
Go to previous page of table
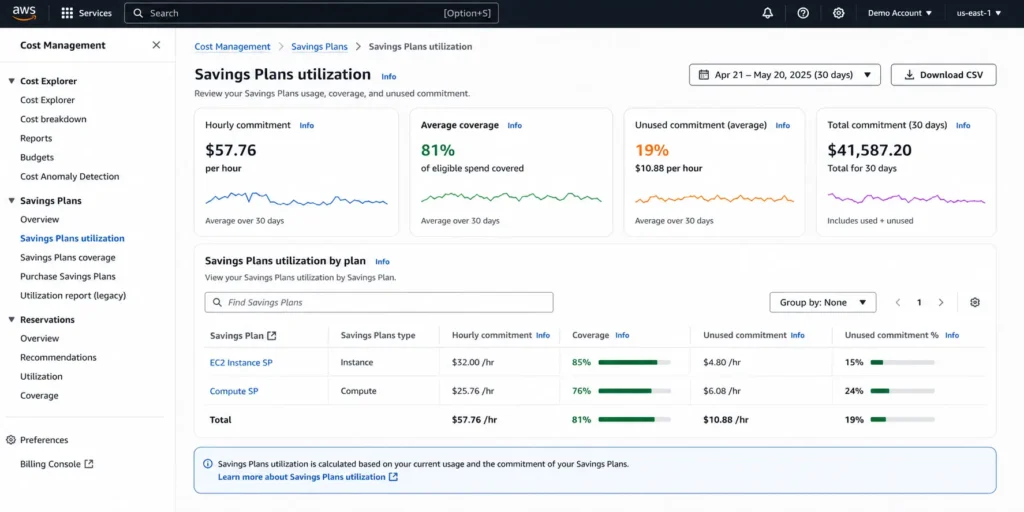click(x=898, y=302)
